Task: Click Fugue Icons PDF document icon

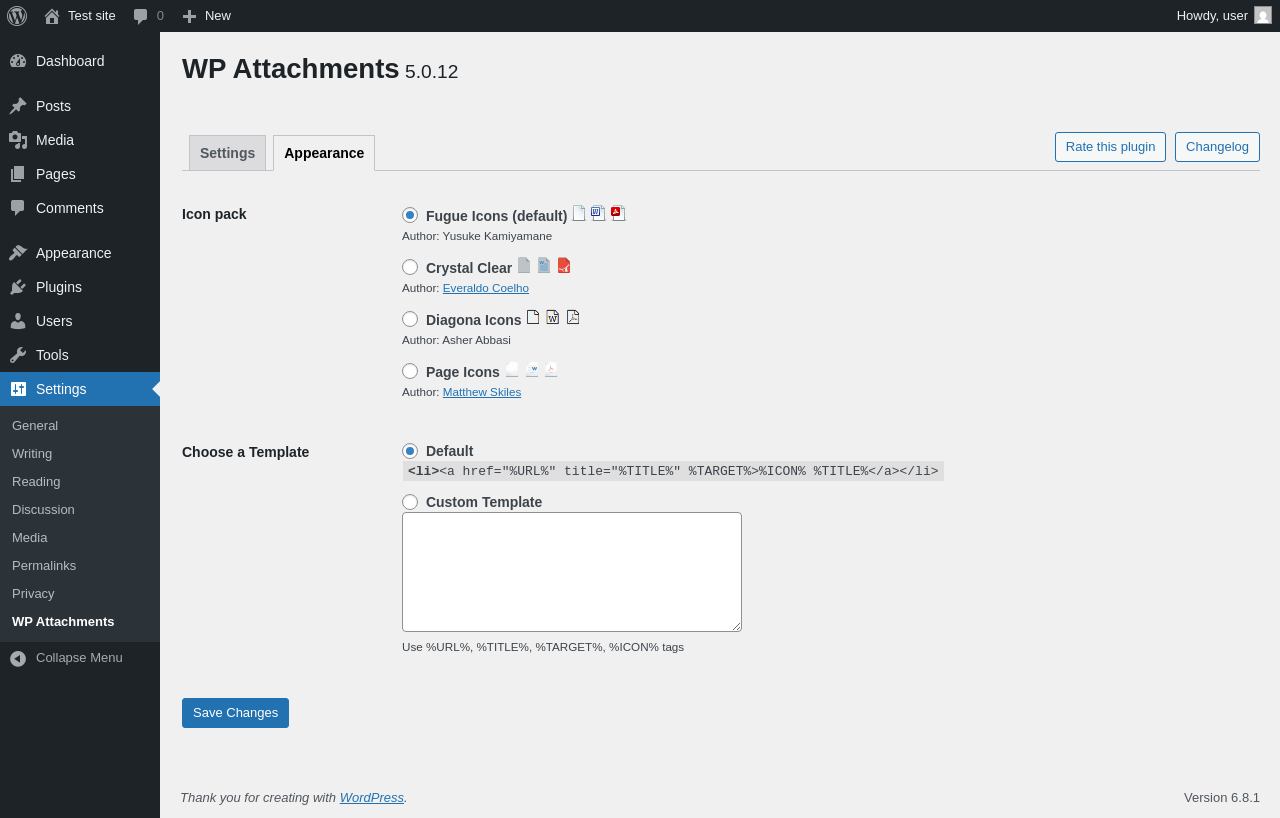Action: (618, 213)
